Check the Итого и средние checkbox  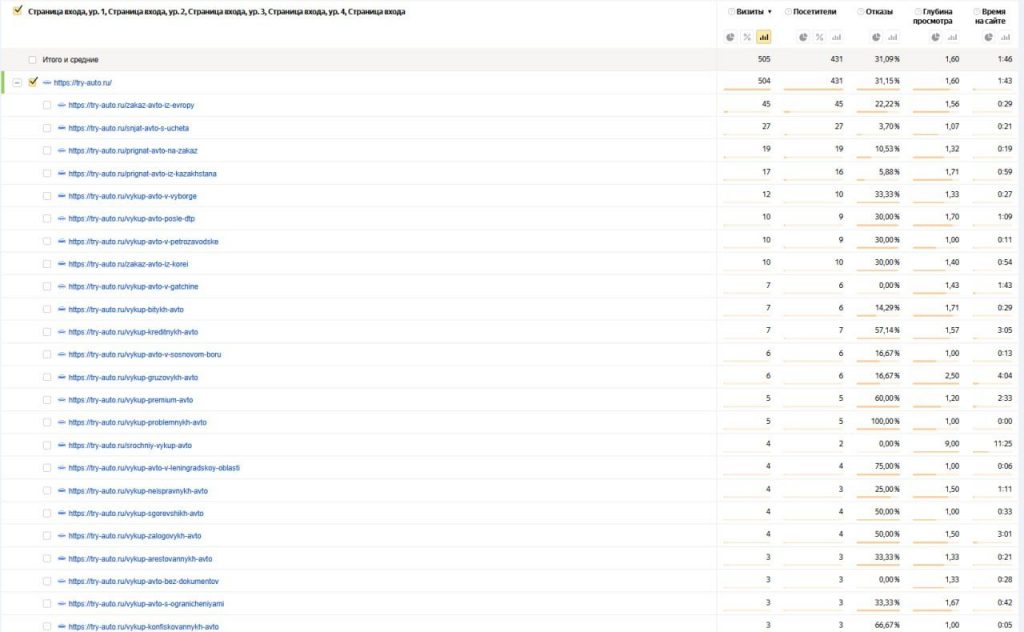tap(33, 60)
